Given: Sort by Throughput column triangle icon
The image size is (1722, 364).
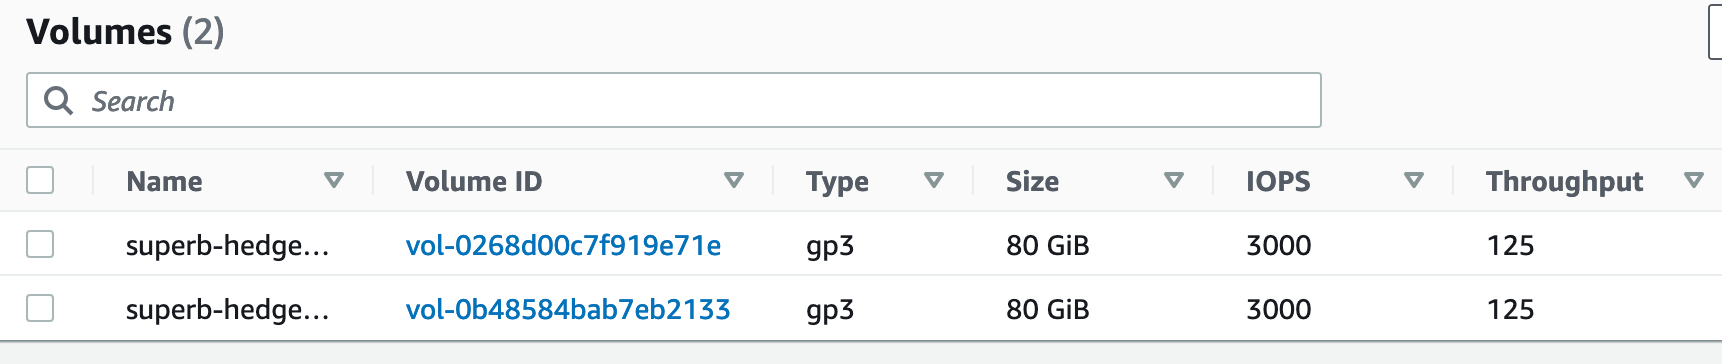Looking at the screenshot, I should click(1694, 180).
